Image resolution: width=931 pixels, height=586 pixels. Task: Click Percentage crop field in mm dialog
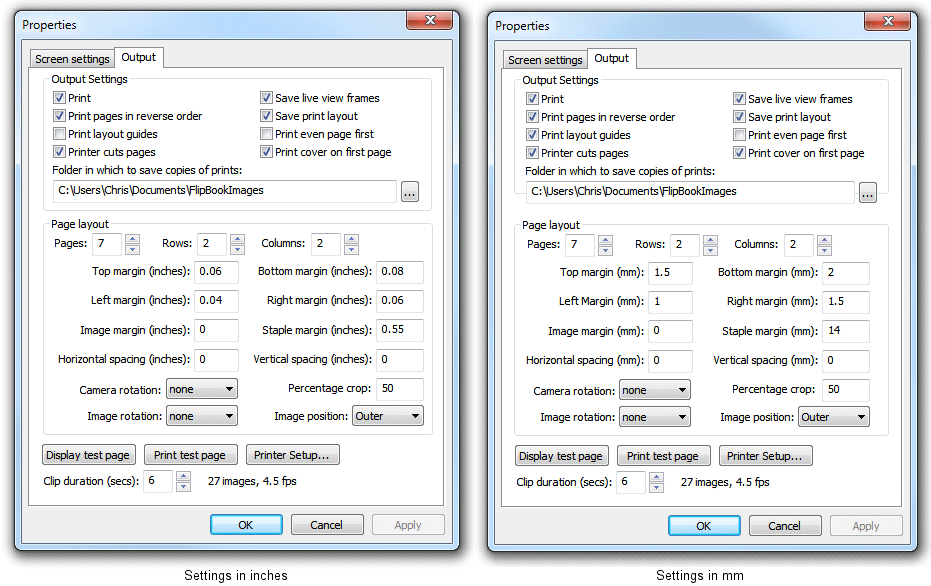tap(846, 390)
